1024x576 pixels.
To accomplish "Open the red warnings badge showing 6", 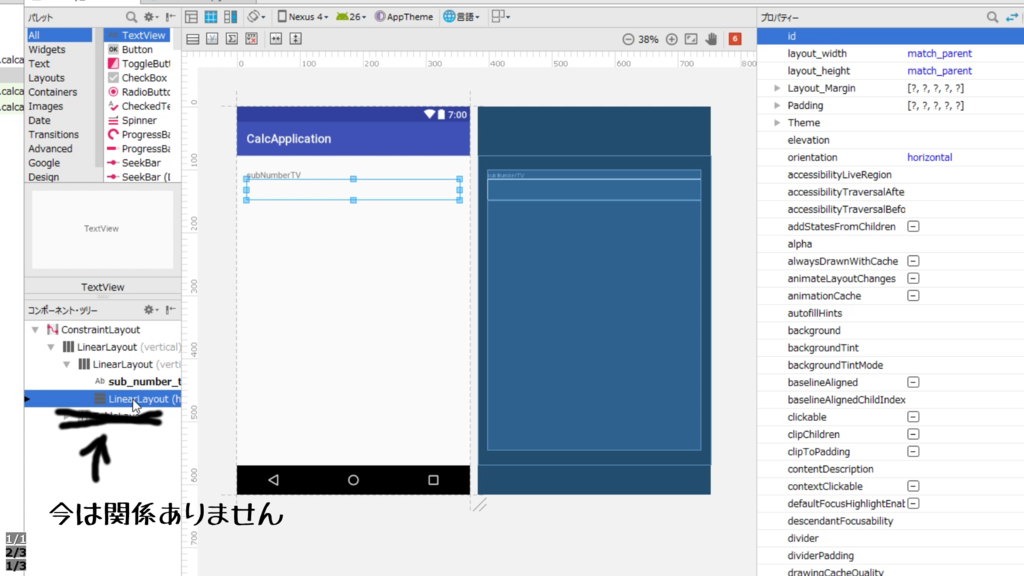I will [x=735, y=39].
